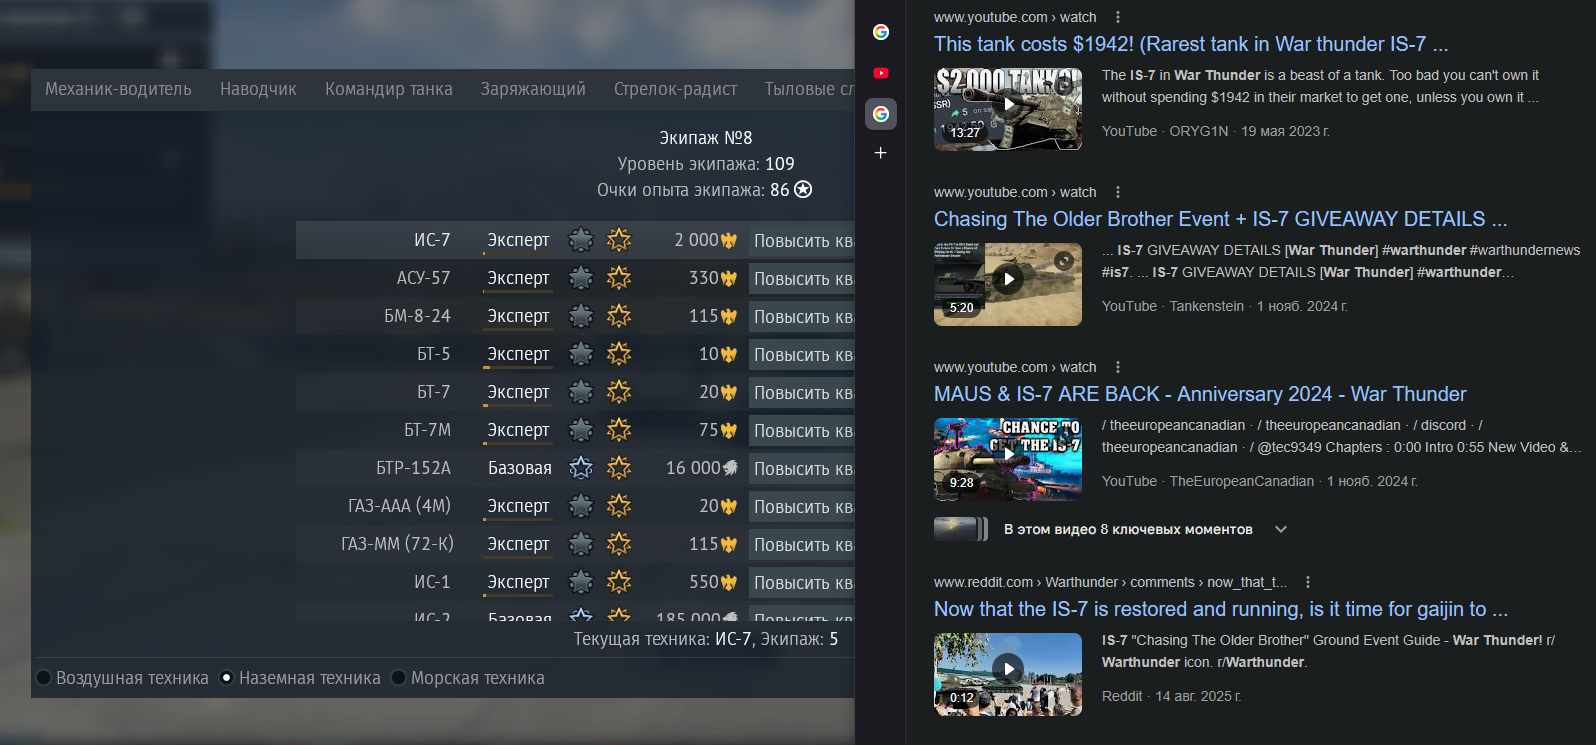The image size is (1596, 745).
Task: Open 'This tank costs $1942!' search result link
Action: pyautogui.click(x=1191, y=44)
